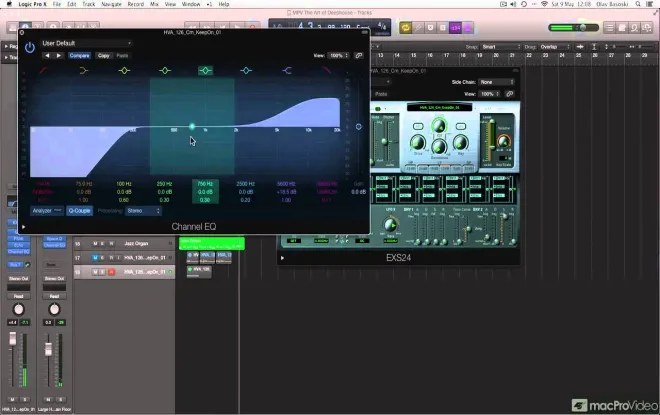Toggle the purple high shelf band icon

[x=287, y=71]
